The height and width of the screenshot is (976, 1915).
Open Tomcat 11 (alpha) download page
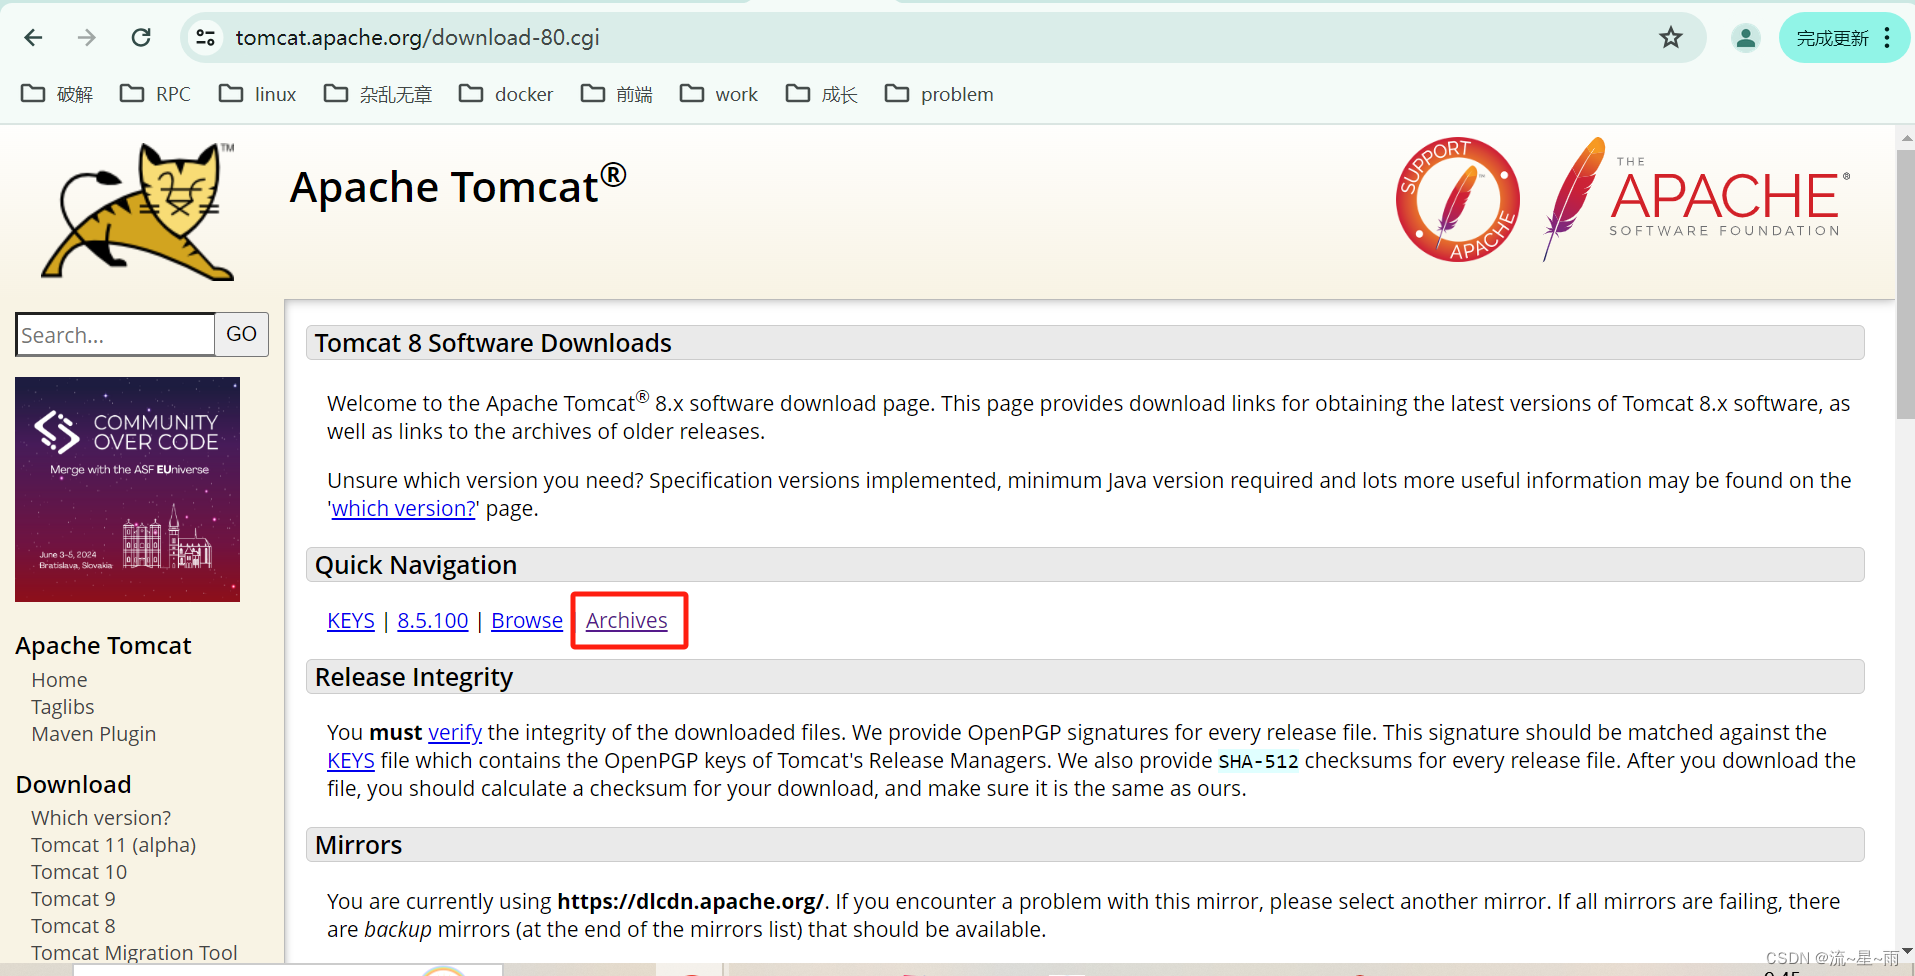(114, 845)
